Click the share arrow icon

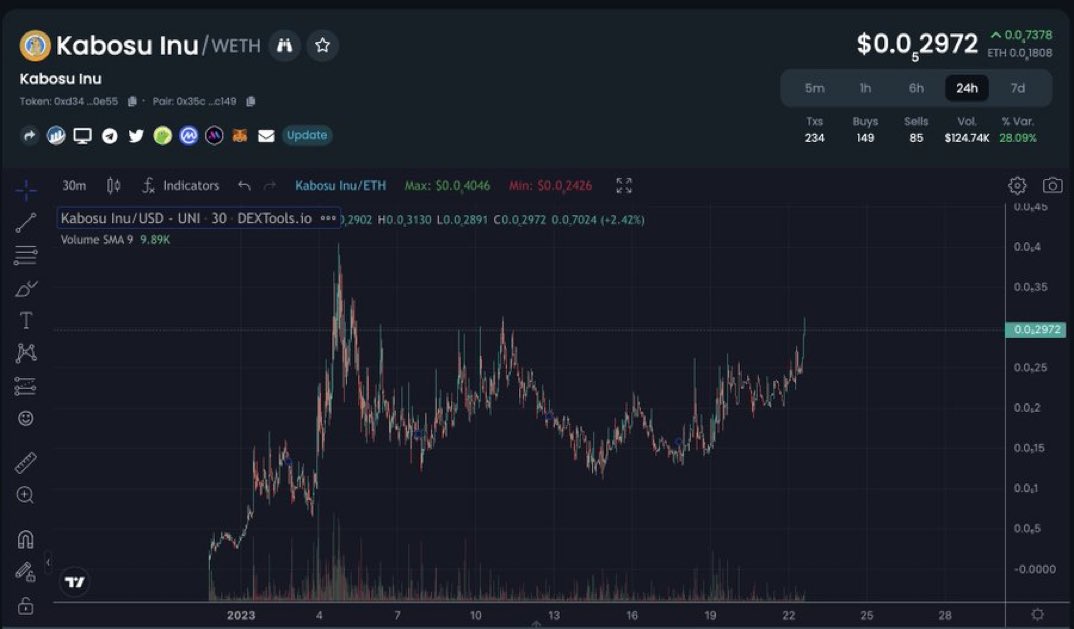click(29, 136)
